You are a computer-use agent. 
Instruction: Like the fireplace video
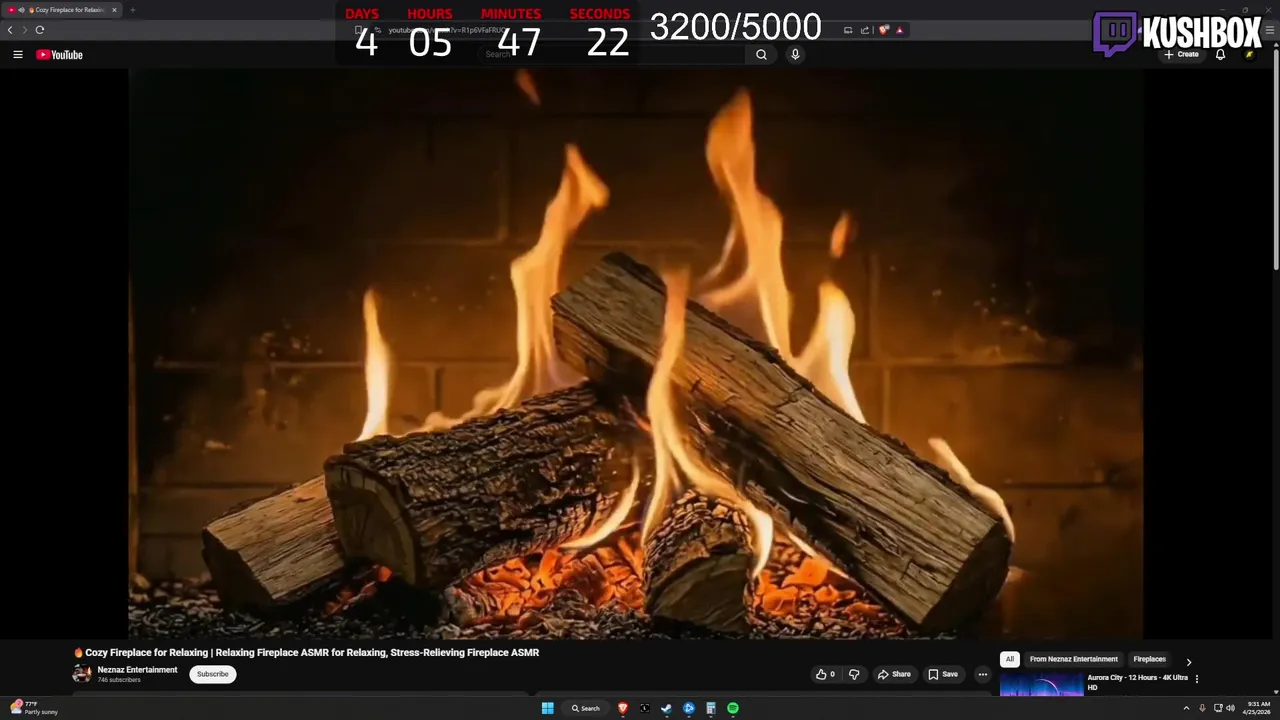point(825,674)
